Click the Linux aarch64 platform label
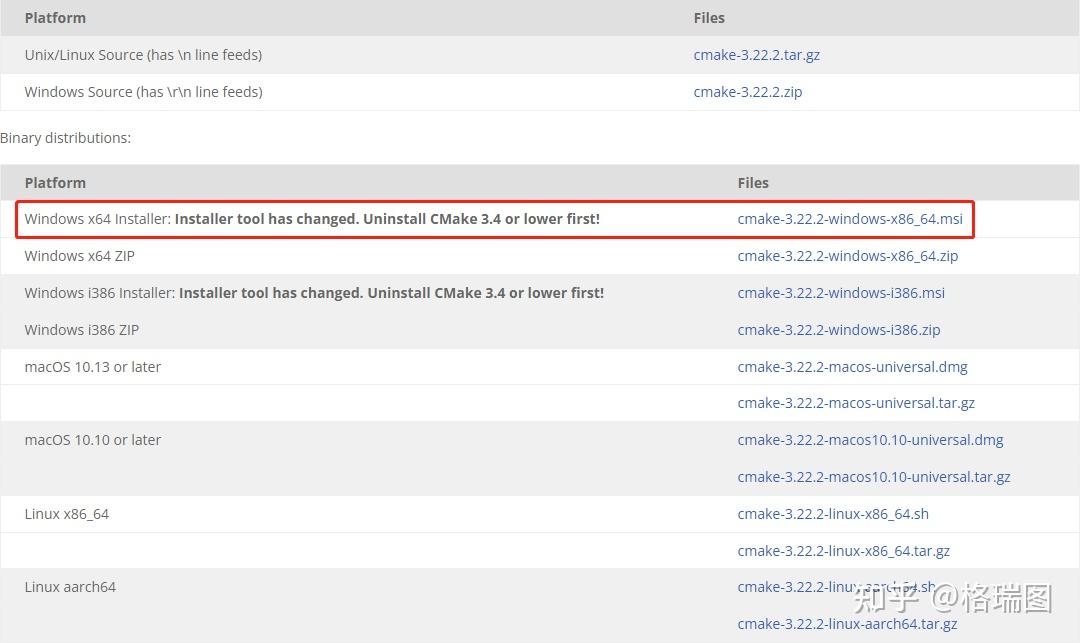 click(70, 587)
